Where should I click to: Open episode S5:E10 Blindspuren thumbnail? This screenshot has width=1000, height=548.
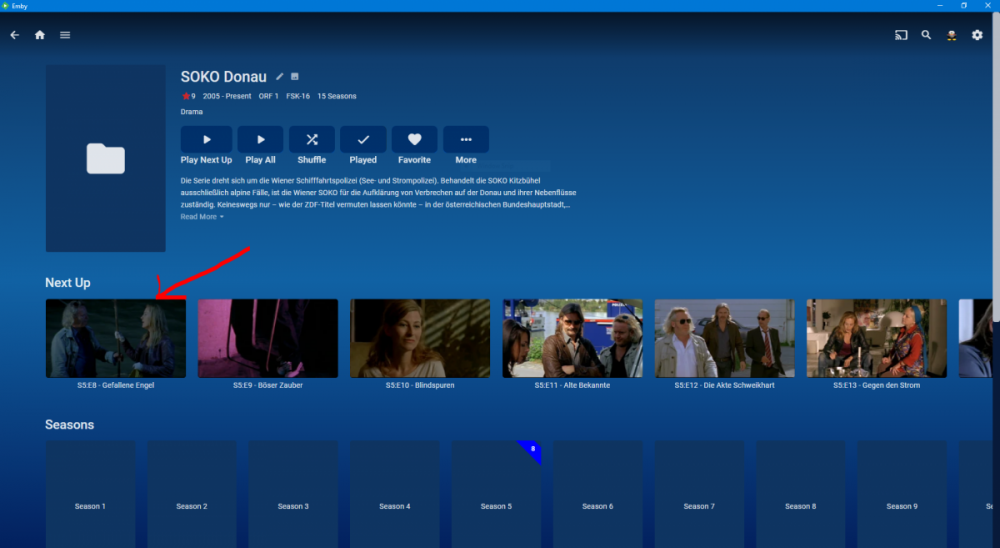pyautogui.click(x=420, y=338)
